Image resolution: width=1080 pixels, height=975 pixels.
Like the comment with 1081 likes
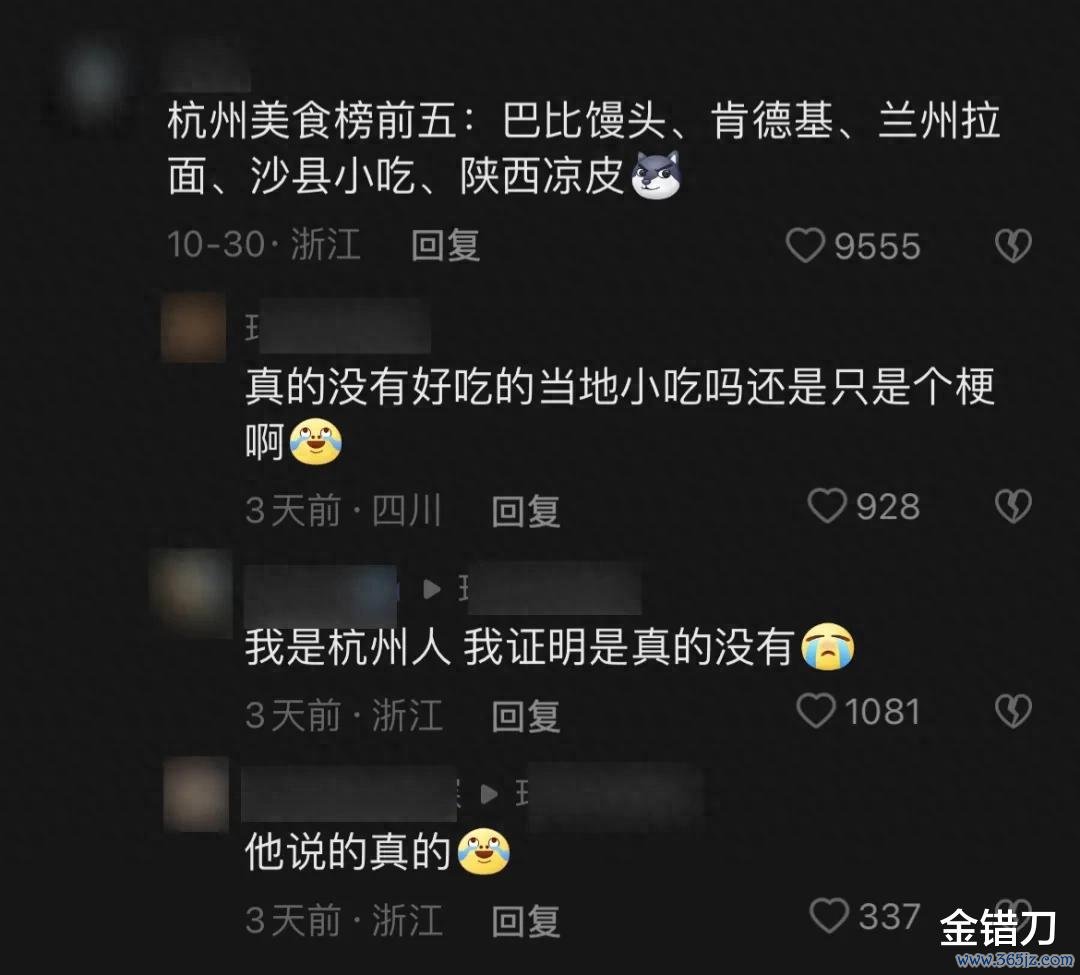click(816, 711)
